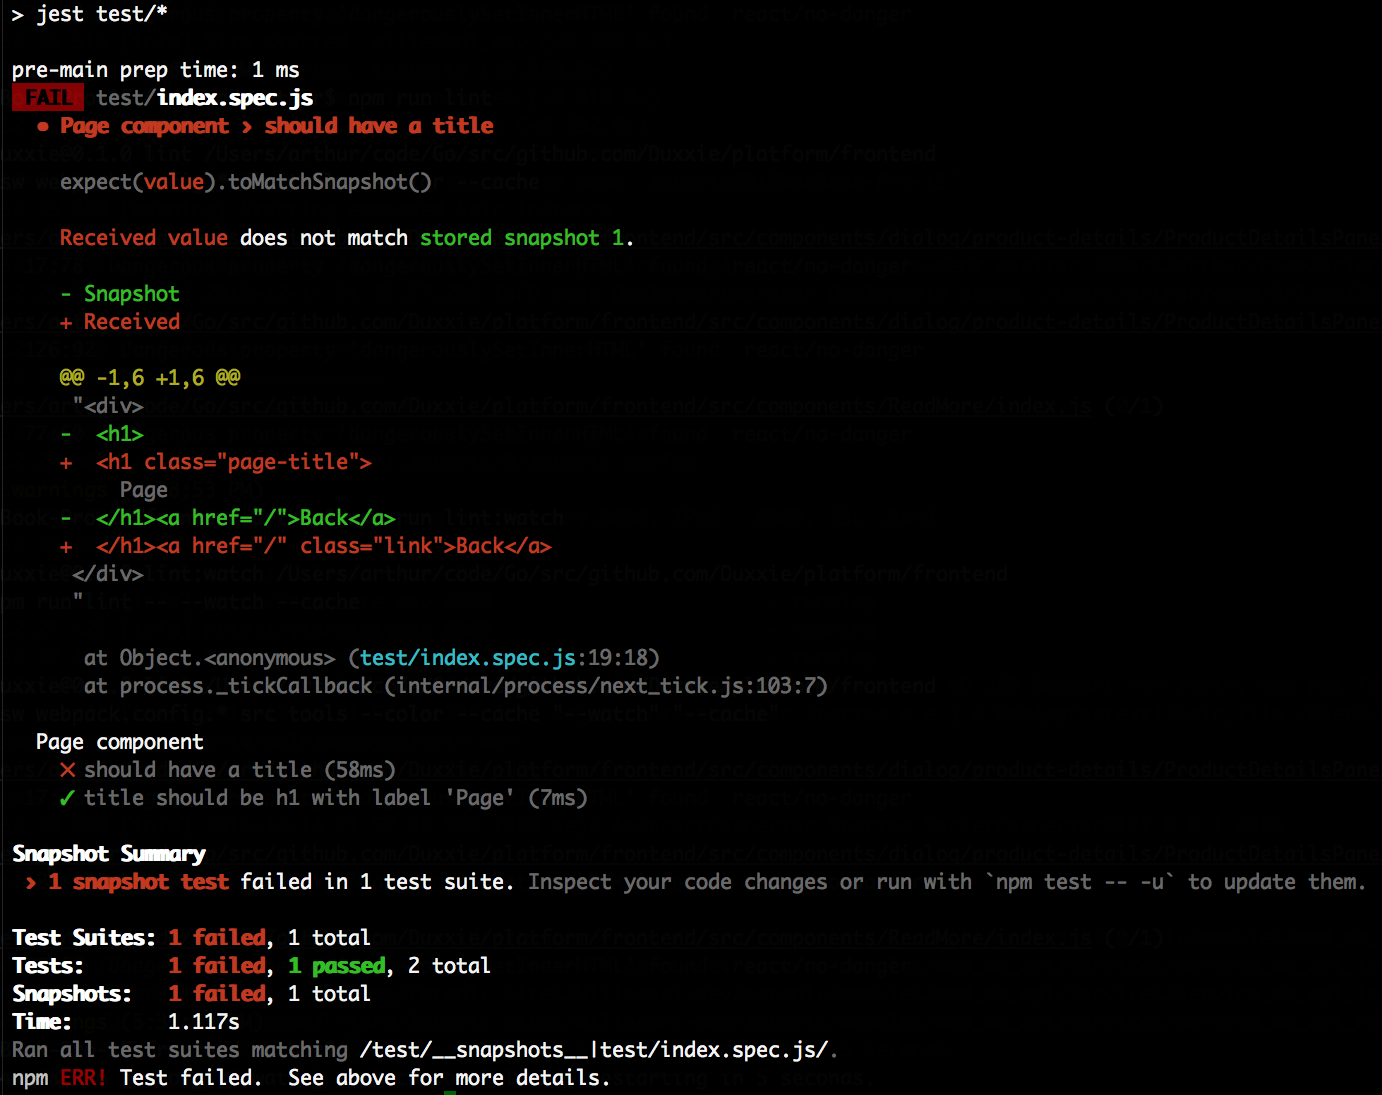Click 'title should be h1 with label' result
Image resolution: width=1382 pixels, height=1095 pixels.
point(336,798)
